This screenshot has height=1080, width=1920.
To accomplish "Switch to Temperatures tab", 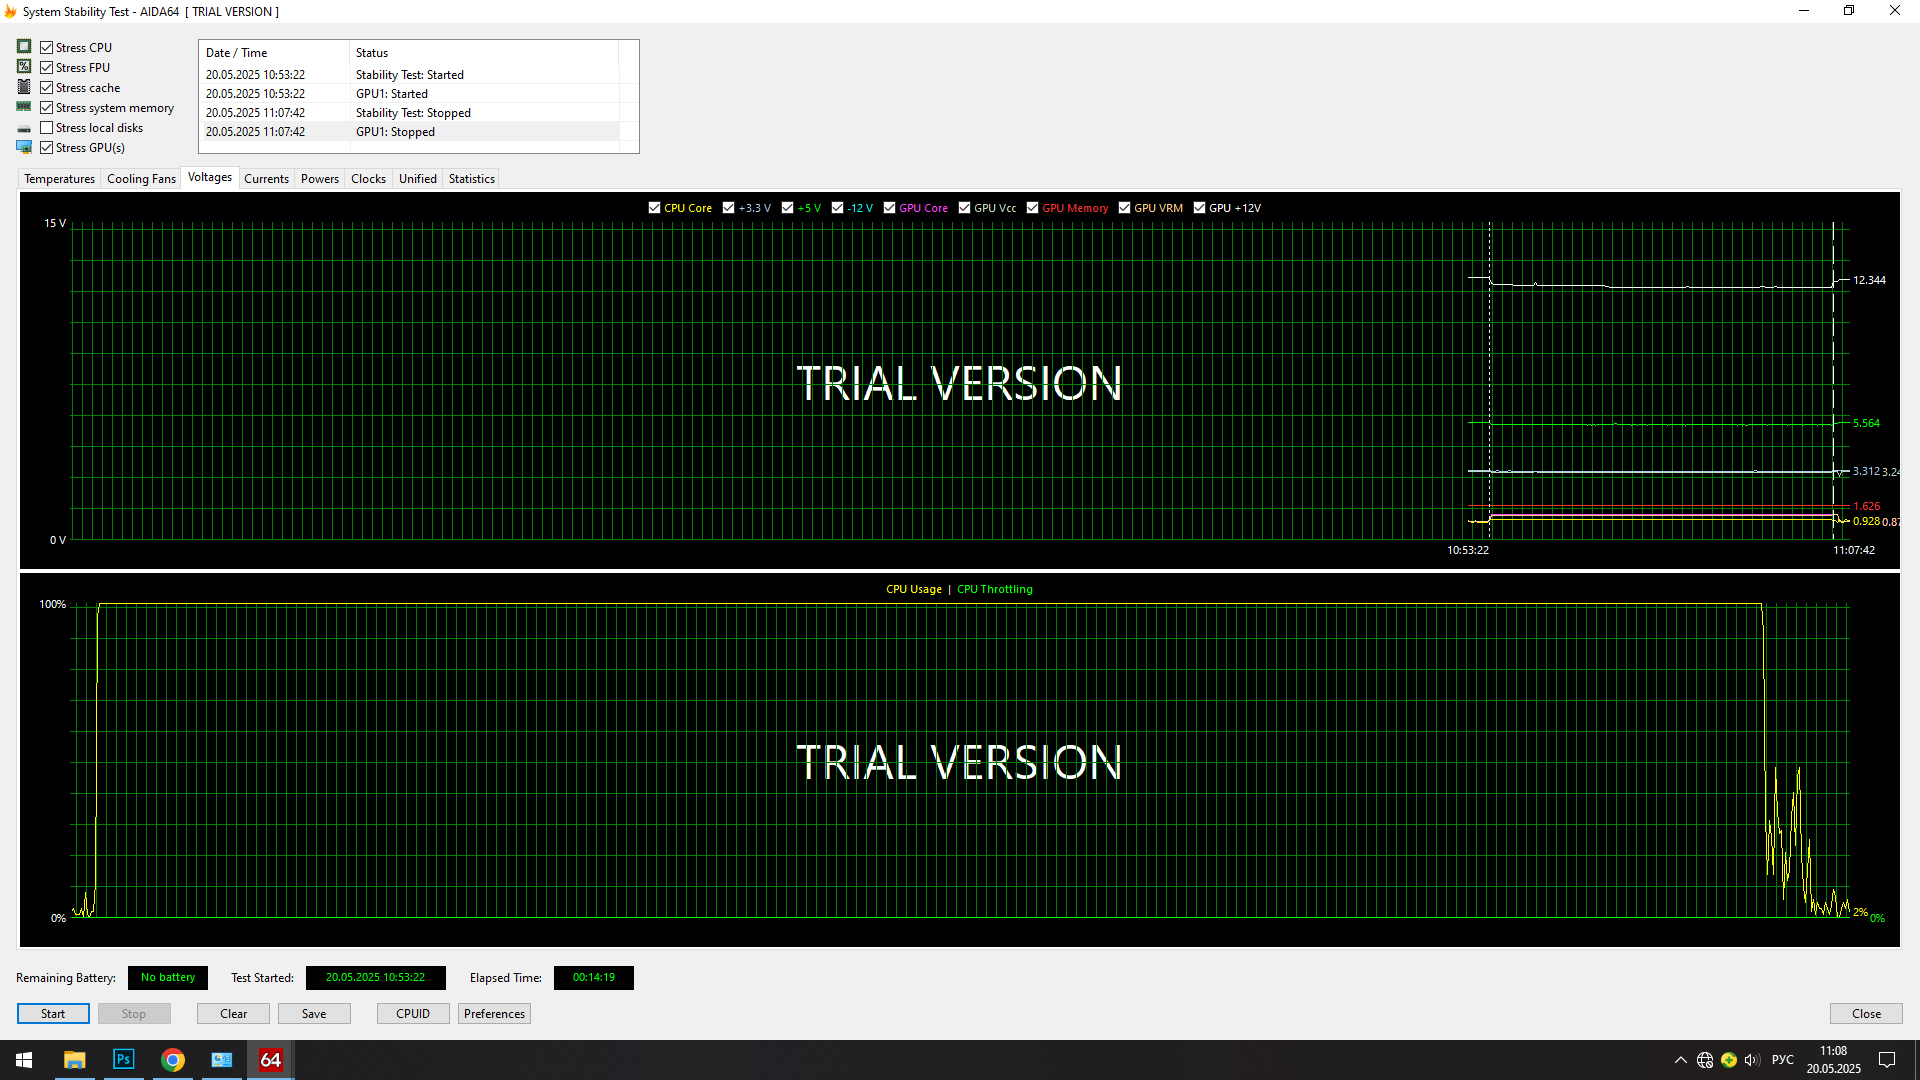I will pyautogui.click(x=59, y=179).
